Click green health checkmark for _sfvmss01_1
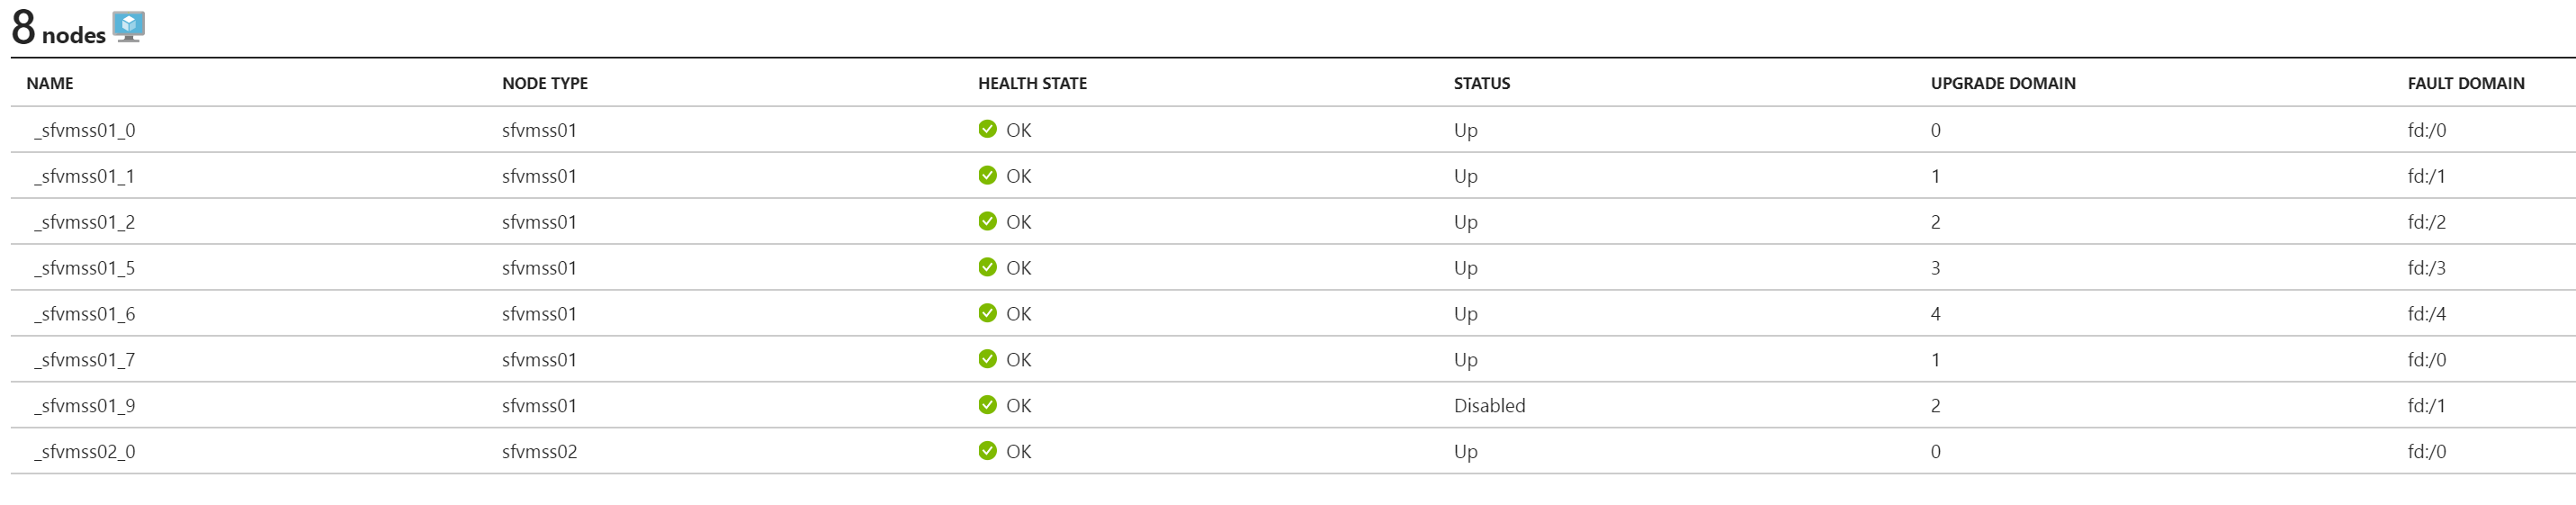This screenshot has height=505, width=2576. tap(987, 175)
